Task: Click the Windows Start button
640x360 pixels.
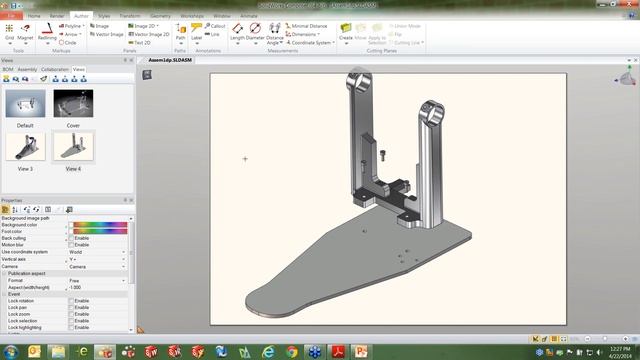Action: point(11,351)
